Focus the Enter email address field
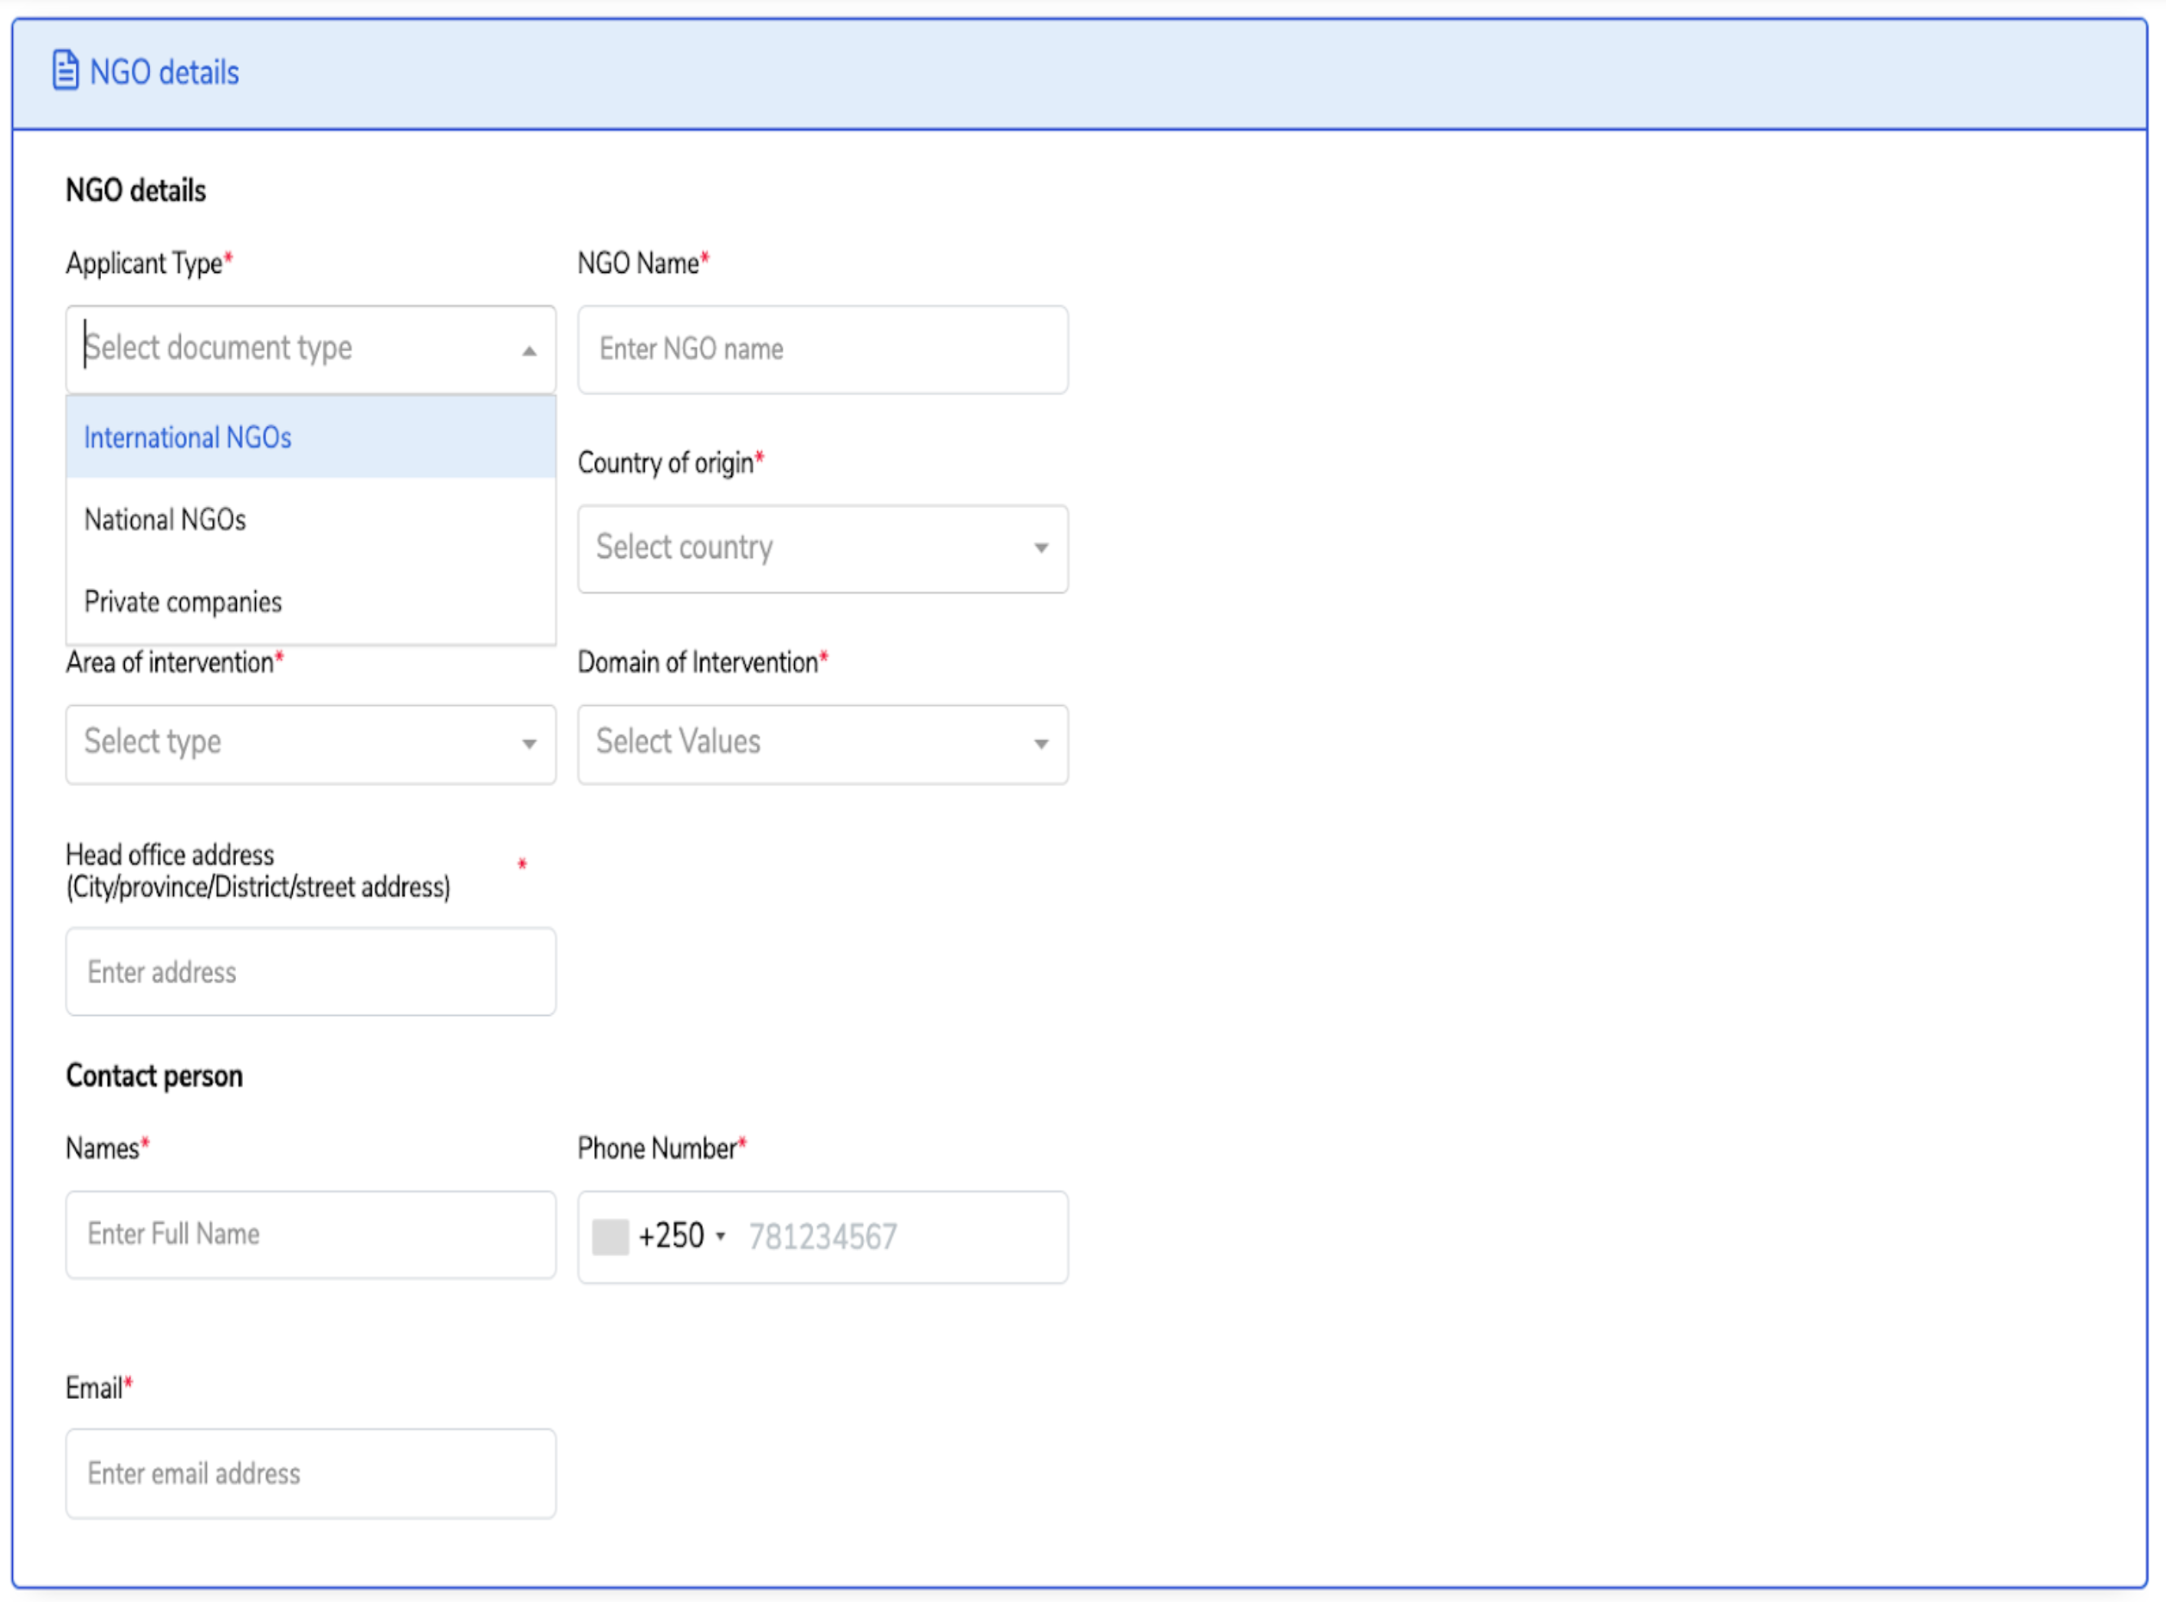The image size is (2166, 1602). 310,1474
